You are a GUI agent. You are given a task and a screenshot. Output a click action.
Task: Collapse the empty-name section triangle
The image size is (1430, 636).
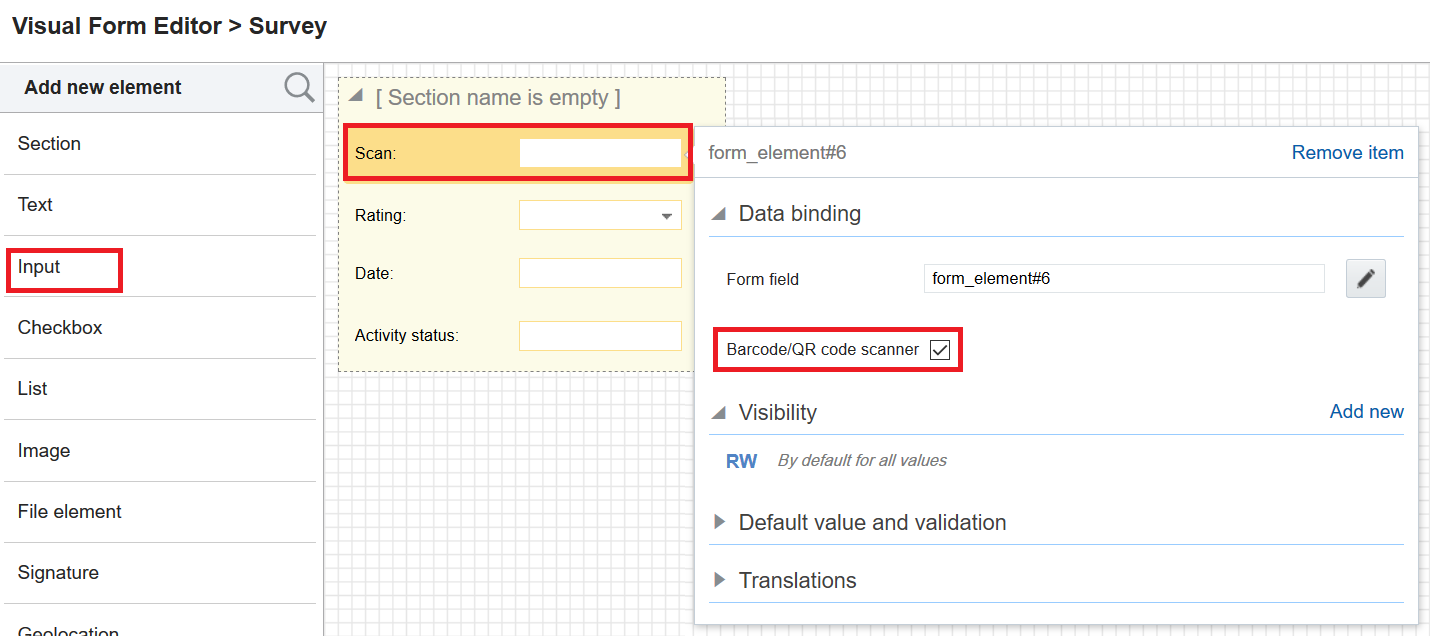[x=356, y=97]
